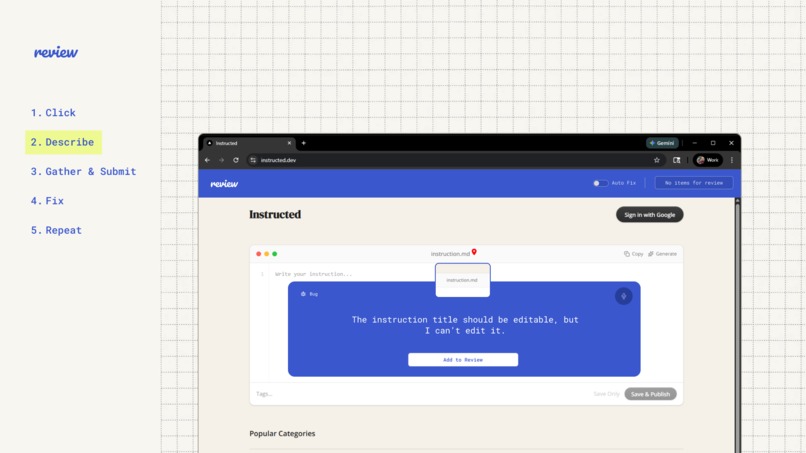Click the No items for review button
The height and width of the screenshot is (453, 806).
pyautogui.click(x=693, y=183)
